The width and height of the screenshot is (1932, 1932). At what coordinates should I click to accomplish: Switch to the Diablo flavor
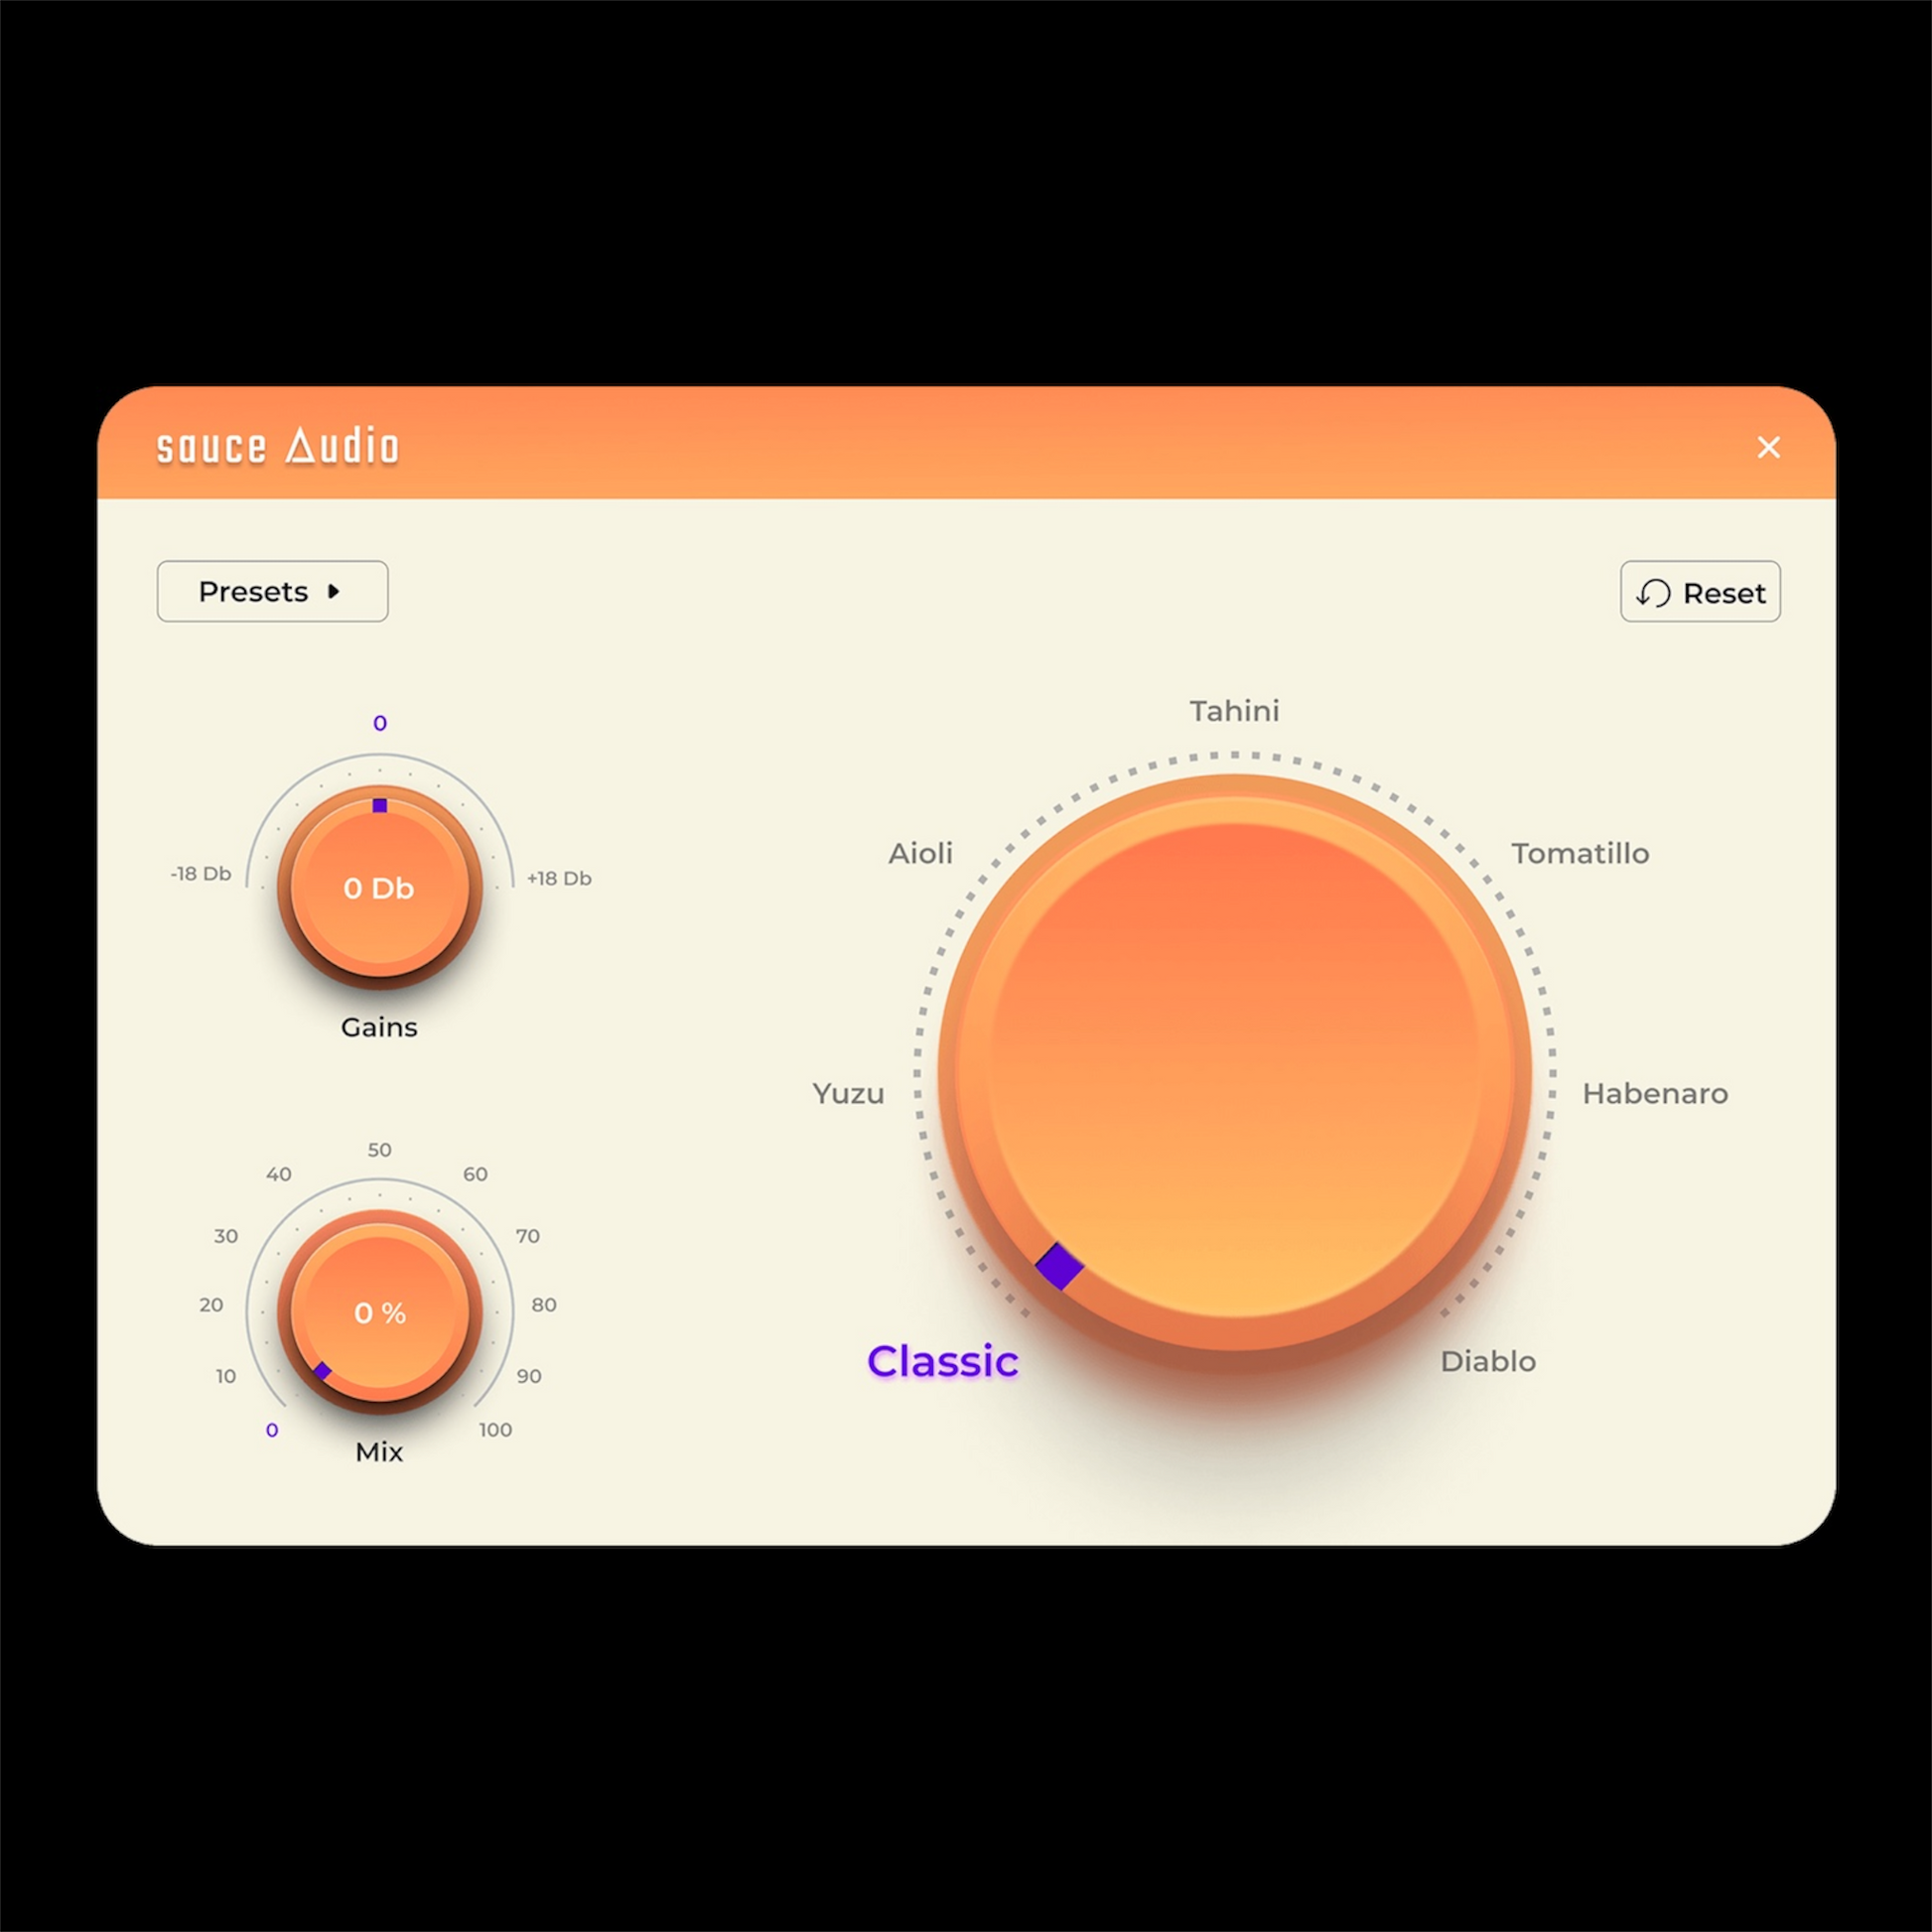1487,1361
